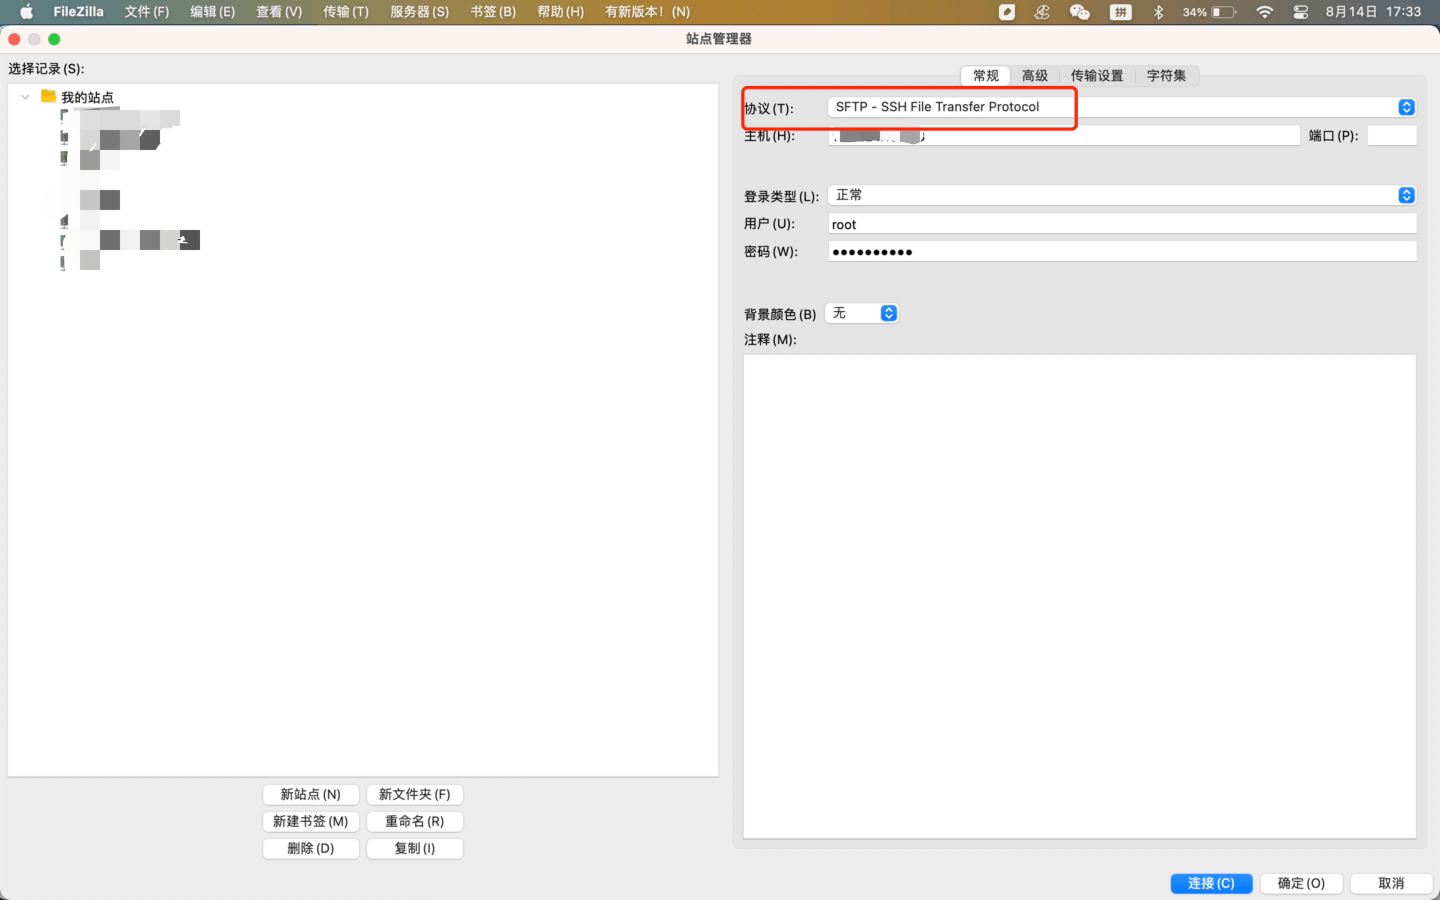Image resolution: width=1440 pixels, height=900 pixels.
Task: Open the 编辑 (E) menu
Action: (213, 12)
